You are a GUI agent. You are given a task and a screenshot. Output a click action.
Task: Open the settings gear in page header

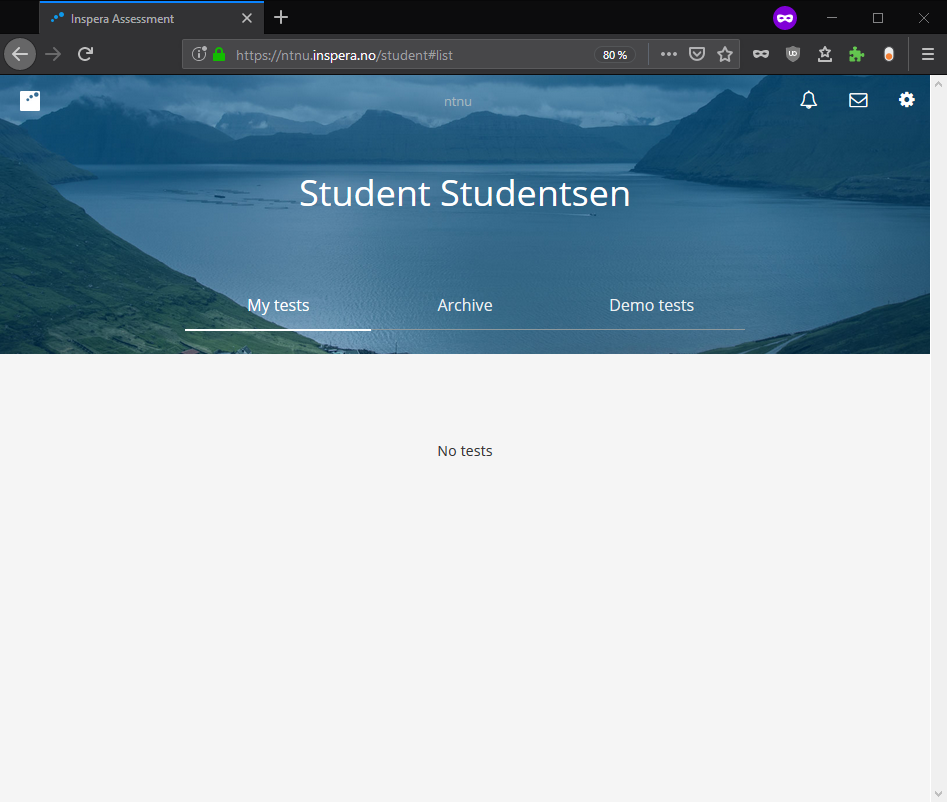point(907,100)
